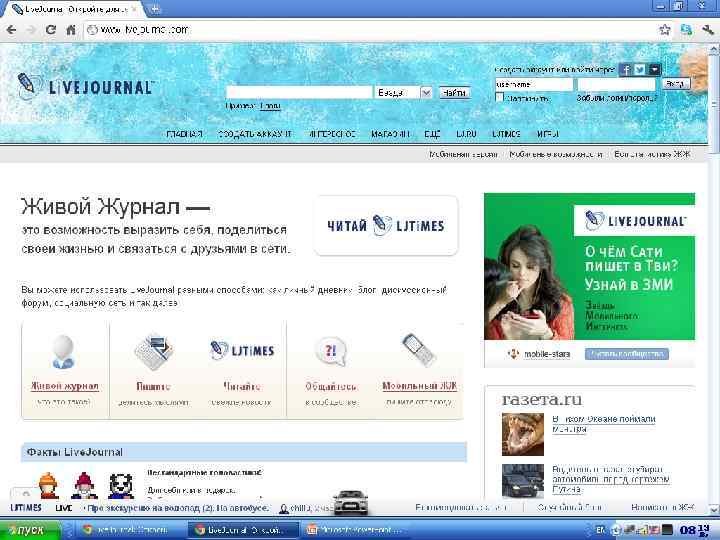
Task: Open the ИГРЫ menu item
Action: tap(547, 134)
